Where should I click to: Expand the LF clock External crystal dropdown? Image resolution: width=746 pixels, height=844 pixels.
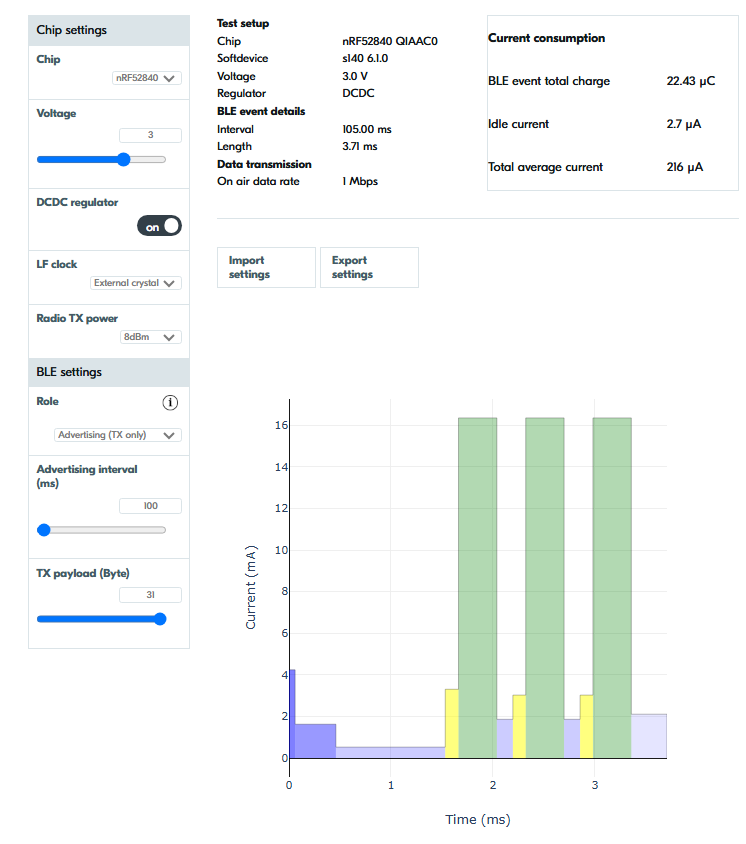[x=136, y=283]
